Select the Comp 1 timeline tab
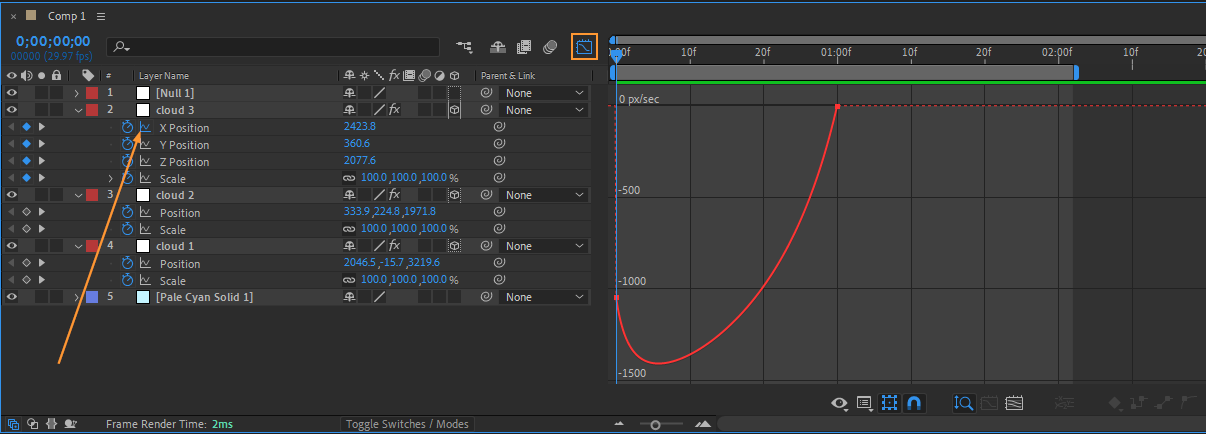Image resolution: width=1206 pixels, height=434 pixels. [x=67, y=17]
